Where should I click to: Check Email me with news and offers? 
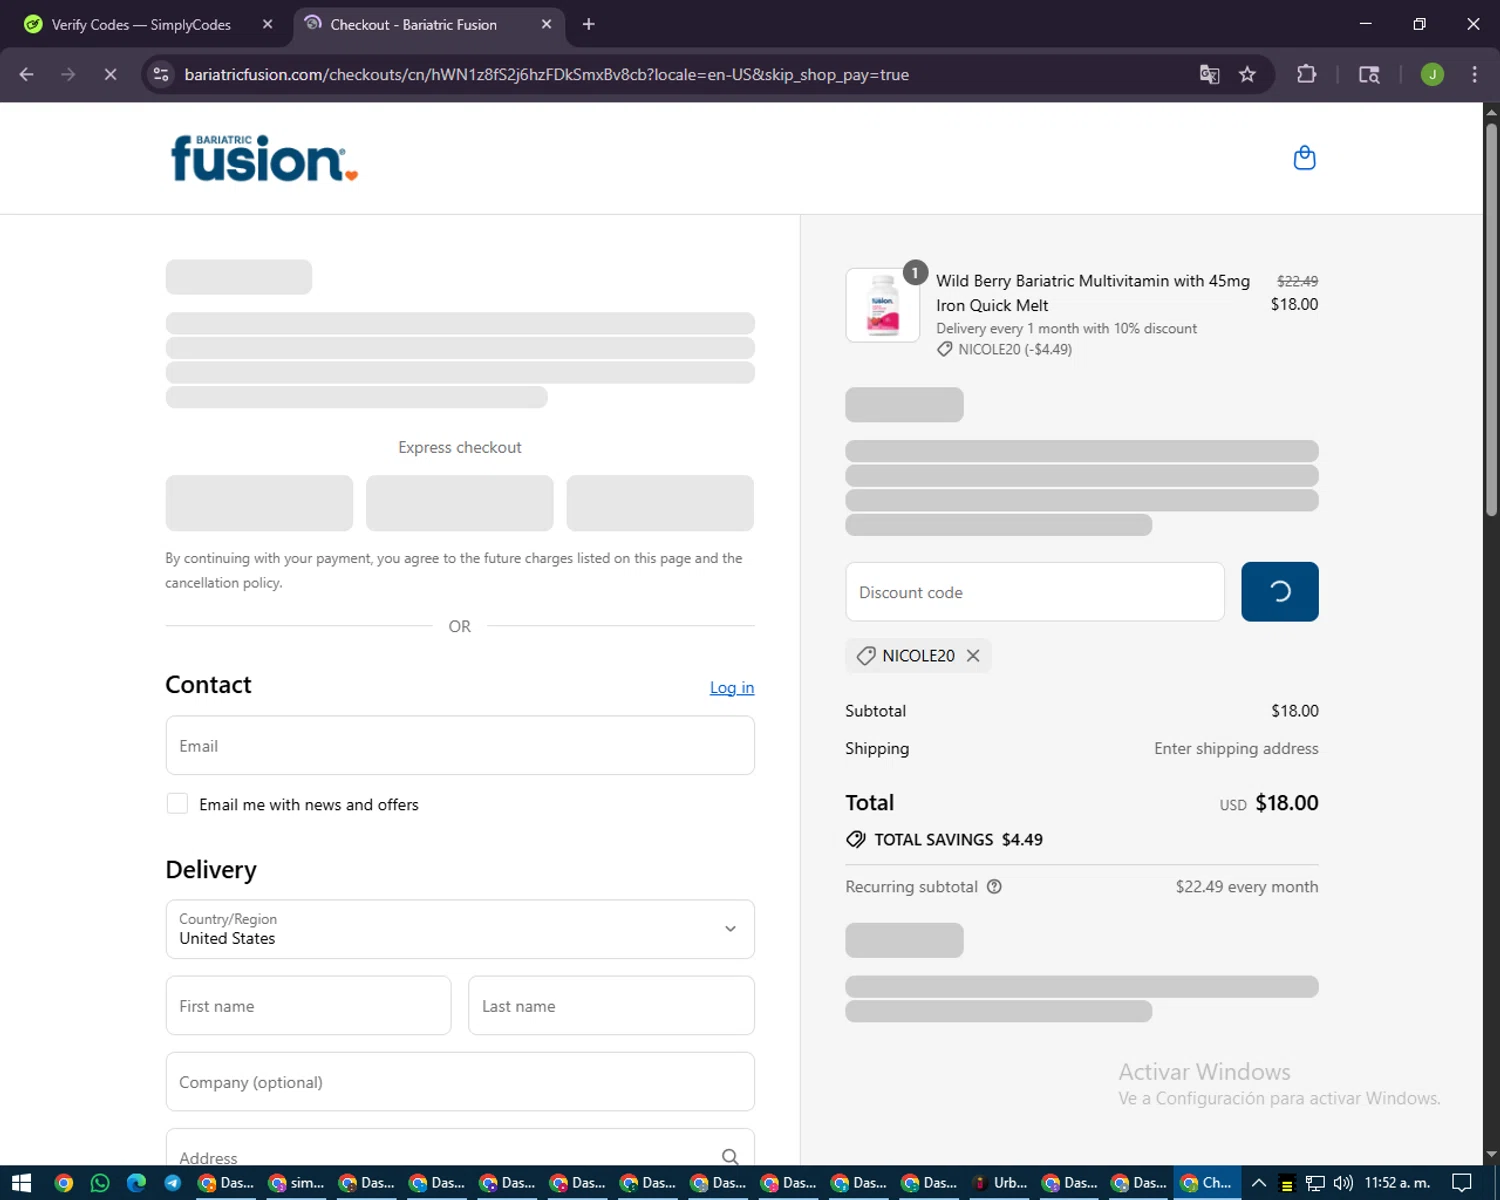coord(177,804)
